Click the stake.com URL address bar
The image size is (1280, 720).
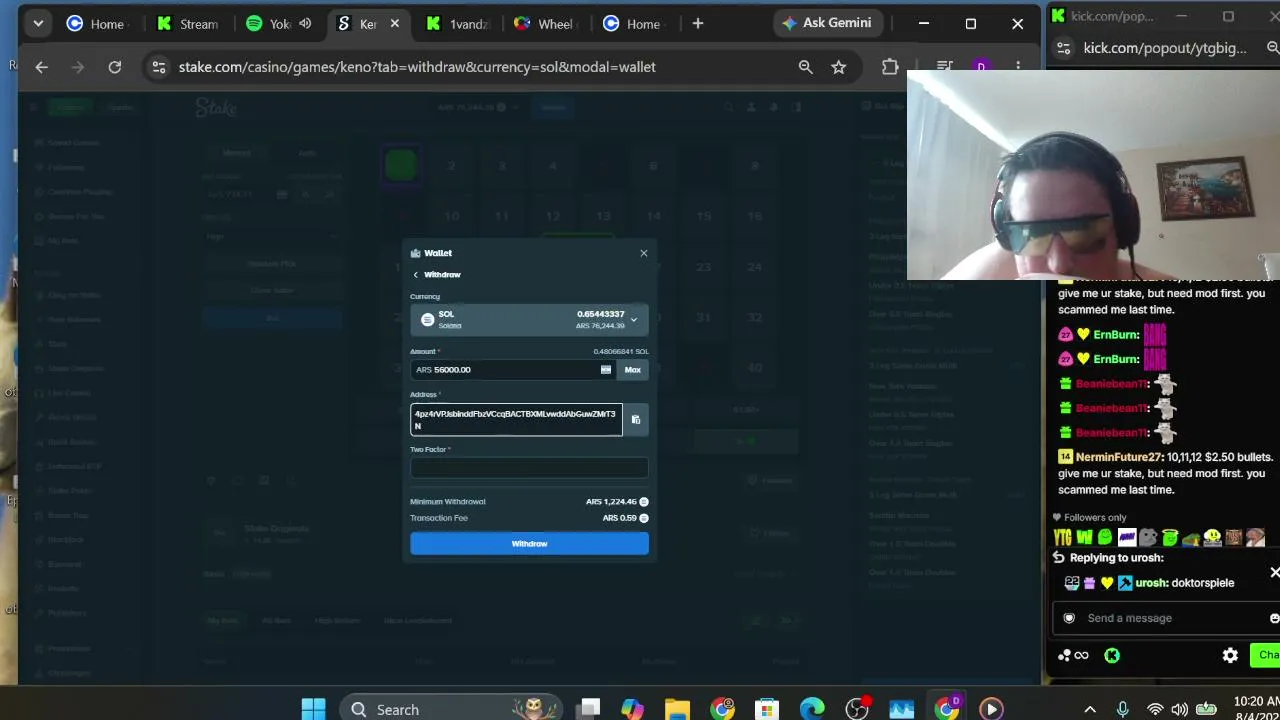pyautogui.click(x=417, y=67)
